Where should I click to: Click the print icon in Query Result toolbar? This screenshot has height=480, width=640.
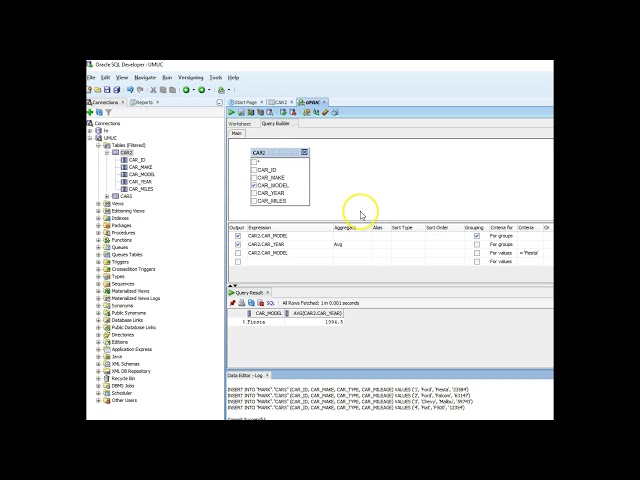242,303
